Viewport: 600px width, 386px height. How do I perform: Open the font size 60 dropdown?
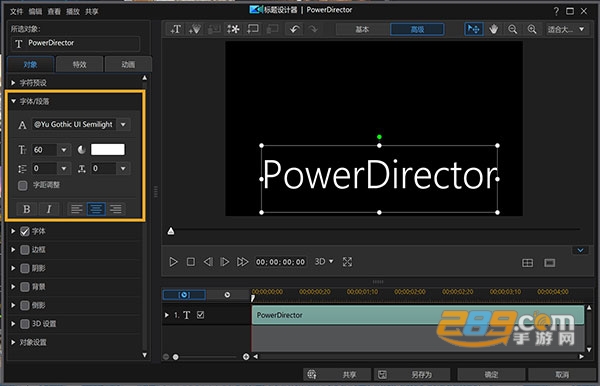64,150
